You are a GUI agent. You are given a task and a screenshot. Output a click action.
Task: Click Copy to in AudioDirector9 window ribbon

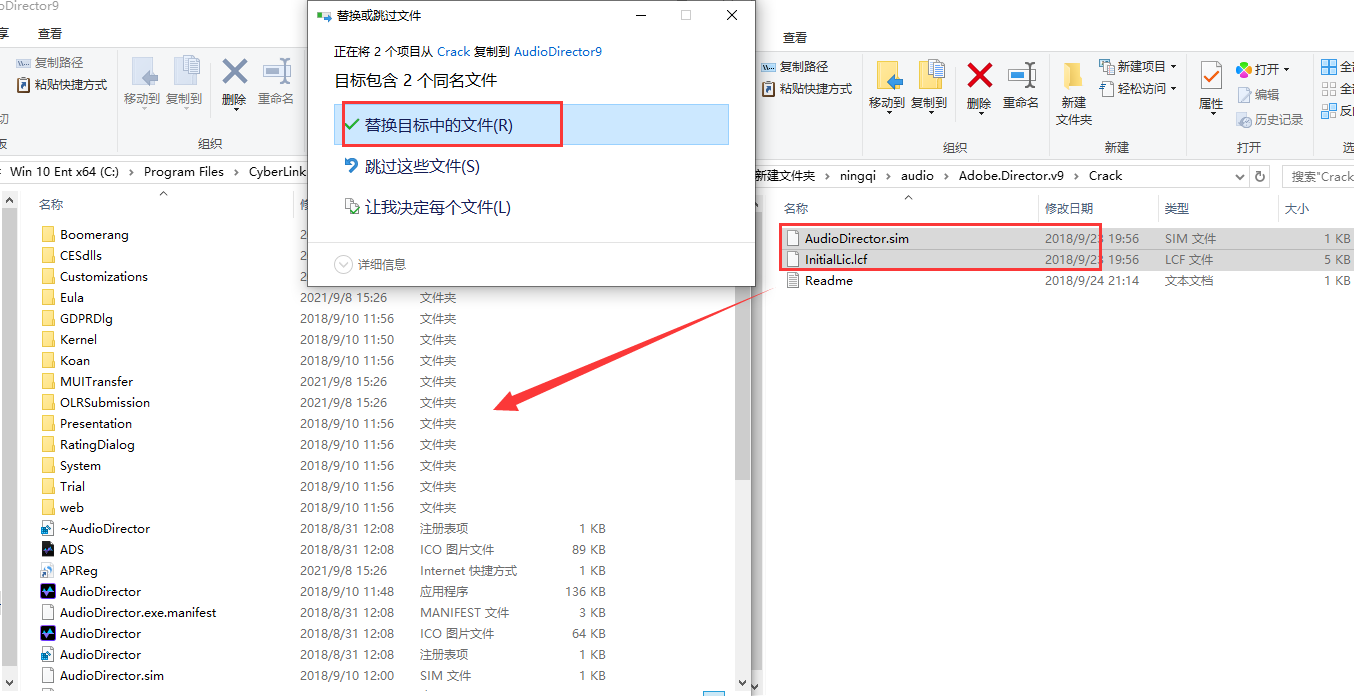tap(184, 80)
